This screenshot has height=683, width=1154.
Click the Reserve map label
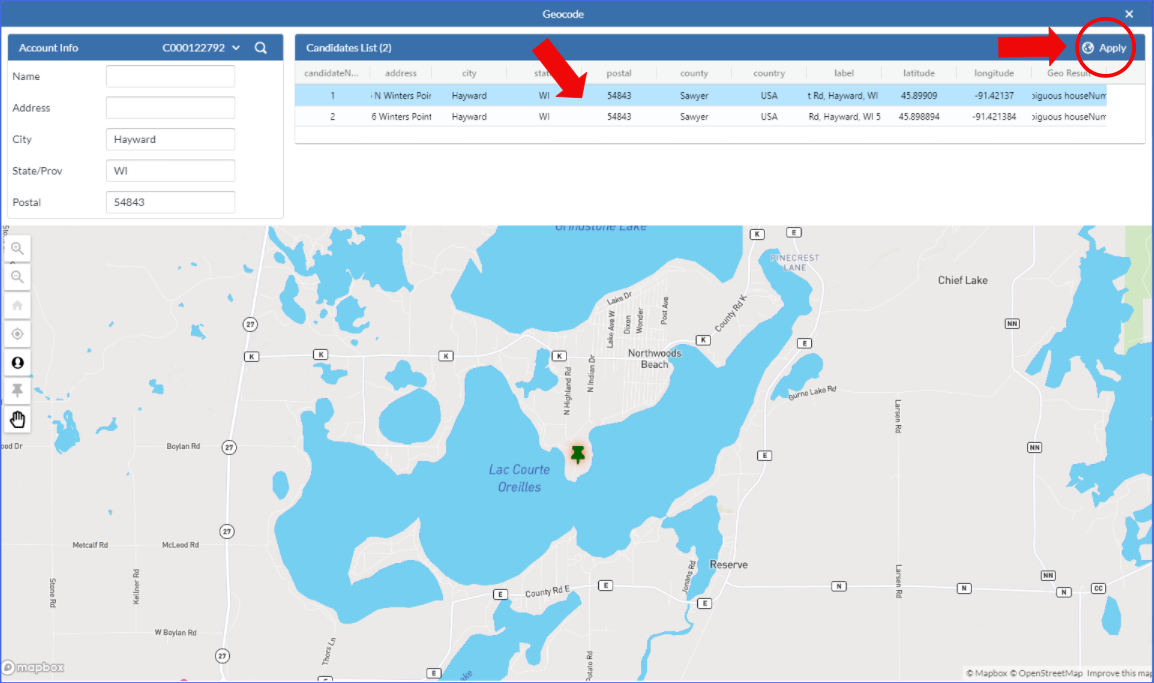[729, 565]
